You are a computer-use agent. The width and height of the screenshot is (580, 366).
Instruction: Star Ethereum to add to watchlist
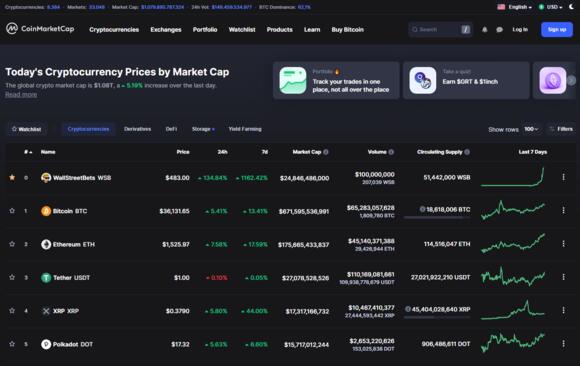click(x=12, y=244)
